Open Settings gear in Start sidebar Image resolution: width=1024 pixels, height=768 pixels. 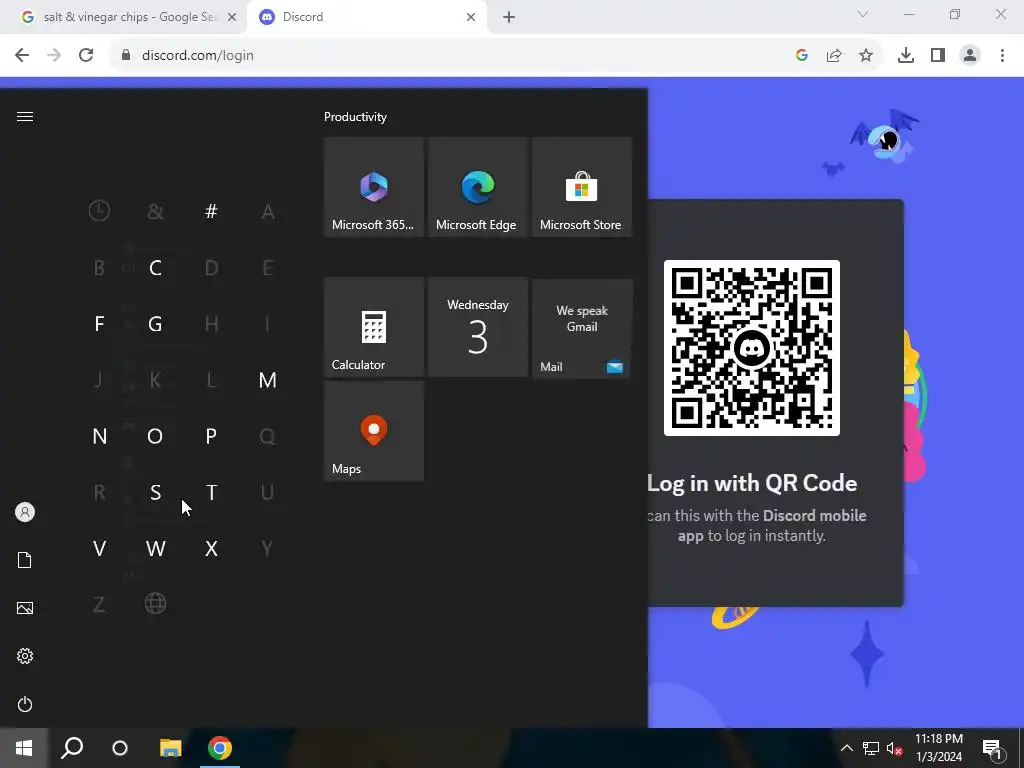tap(25, 656)
